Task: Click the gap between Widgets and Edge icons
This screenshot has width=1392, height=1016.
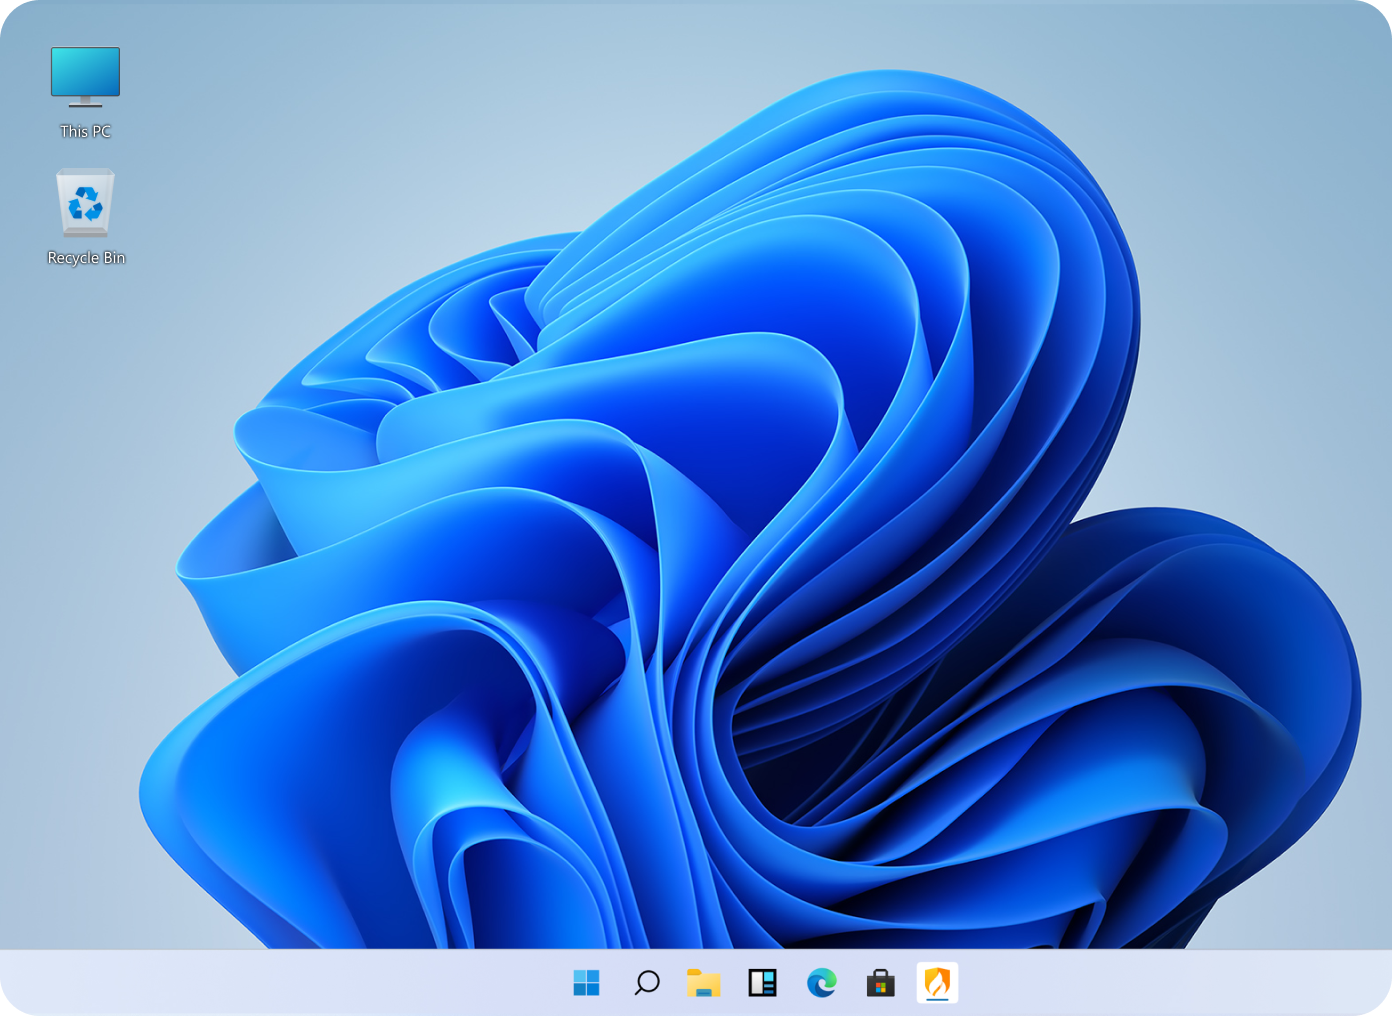Action: coord(792,983)
